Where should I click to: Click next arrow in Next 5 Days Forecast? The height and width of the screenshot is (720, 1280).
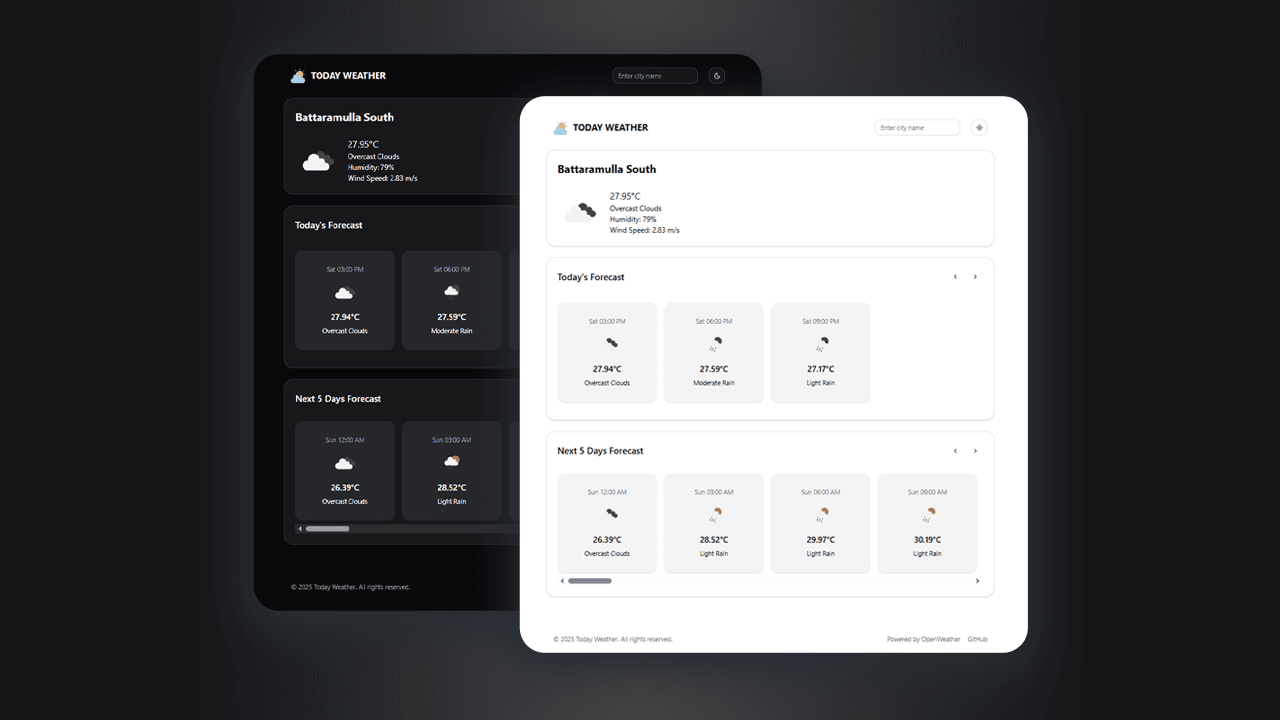click(x=976, y=451)
